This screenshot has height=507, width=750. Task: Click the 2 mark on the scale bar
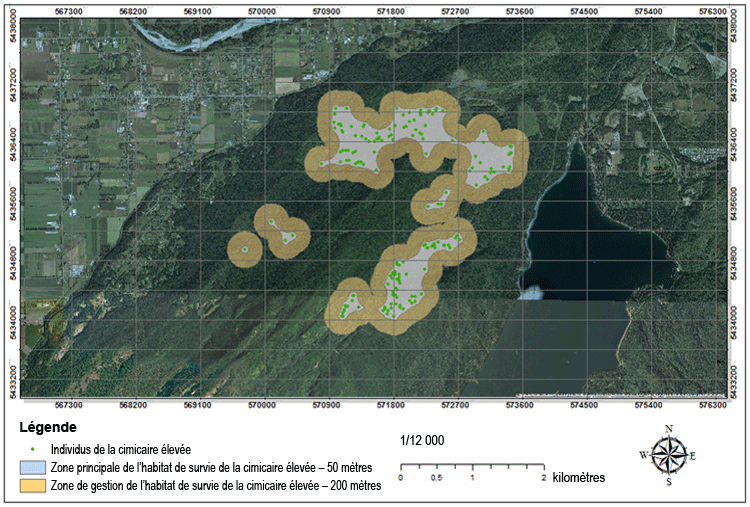(x=543, y=478)
